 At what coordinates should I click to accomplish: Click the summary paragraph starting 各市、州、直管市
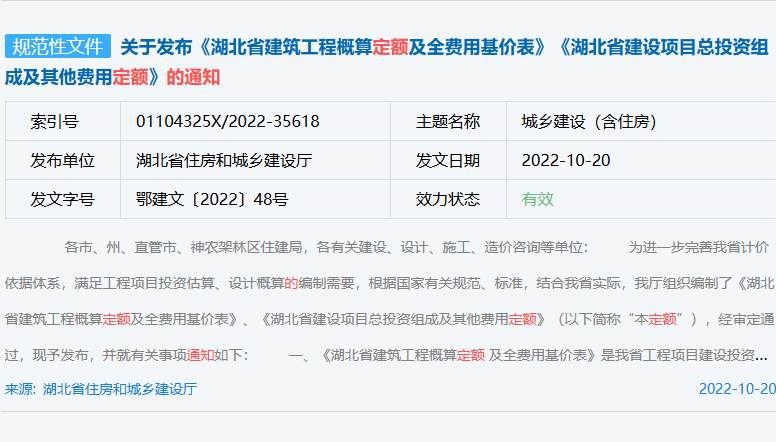click(388, 300)
